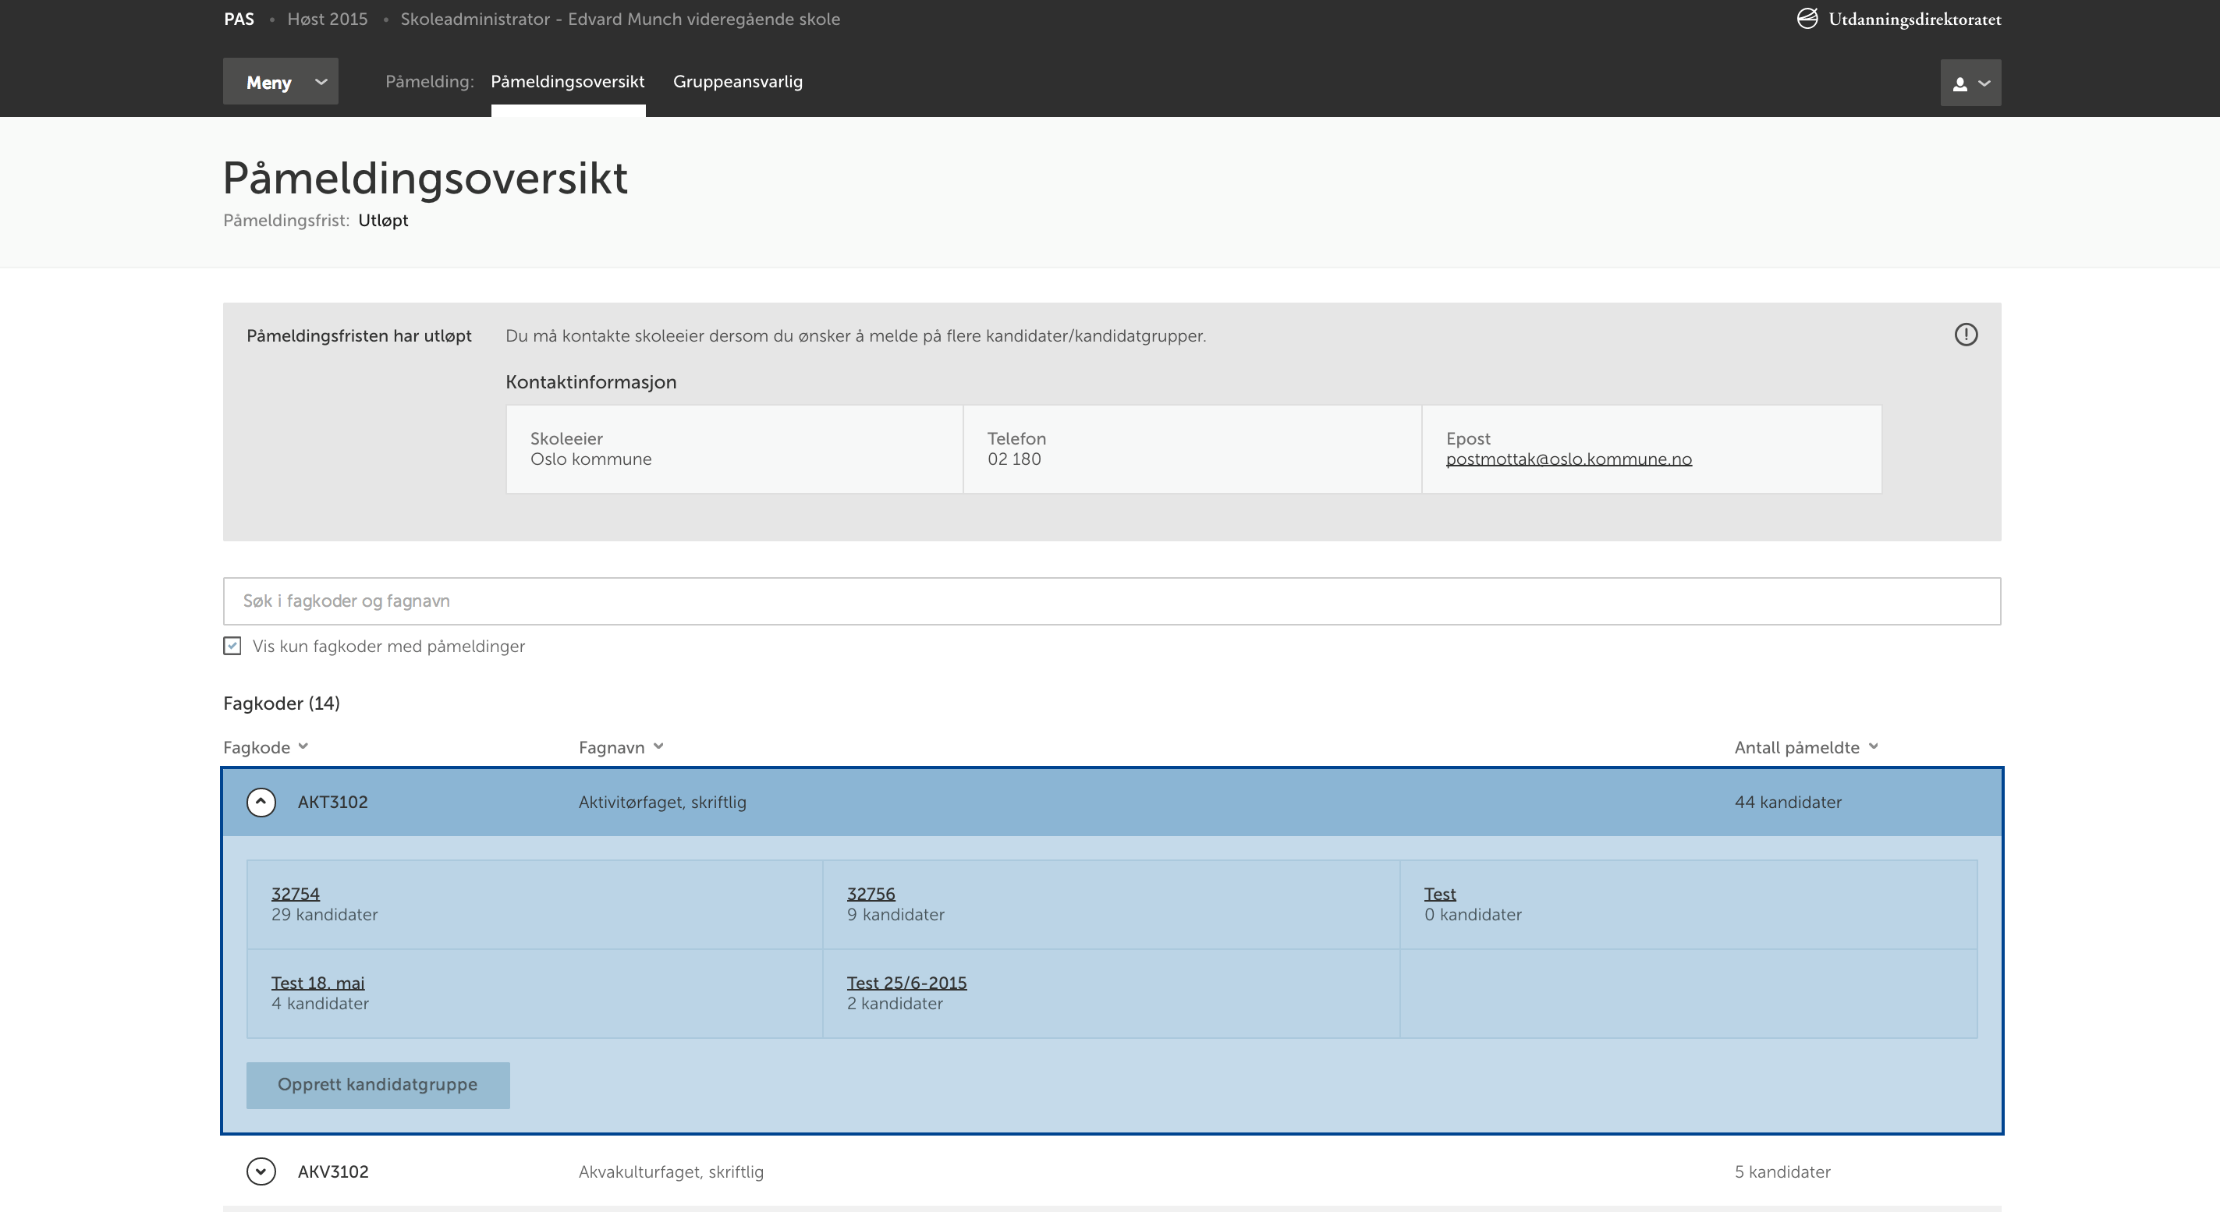Collapse the AKT3102 fagkode row
This screenshot has width=2220, height=1212.
tap(260, 802)
